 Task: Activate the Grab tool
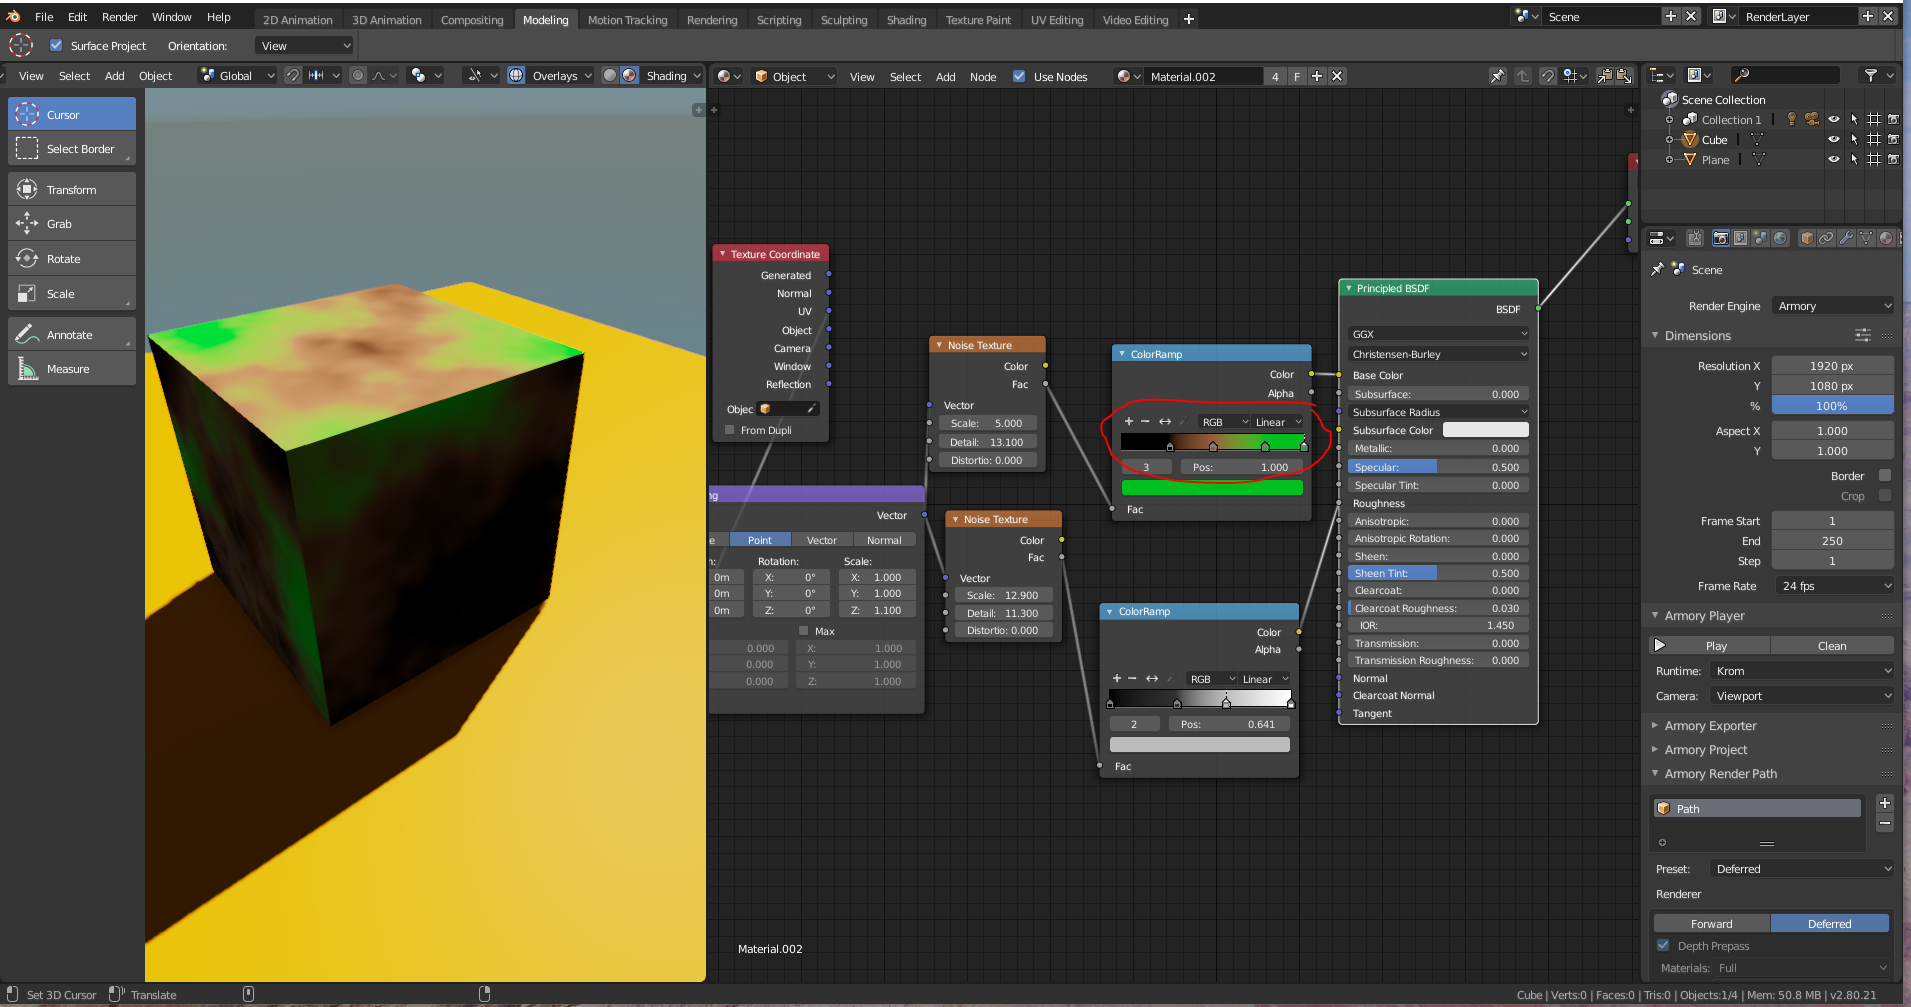click(x=72, y=224)
